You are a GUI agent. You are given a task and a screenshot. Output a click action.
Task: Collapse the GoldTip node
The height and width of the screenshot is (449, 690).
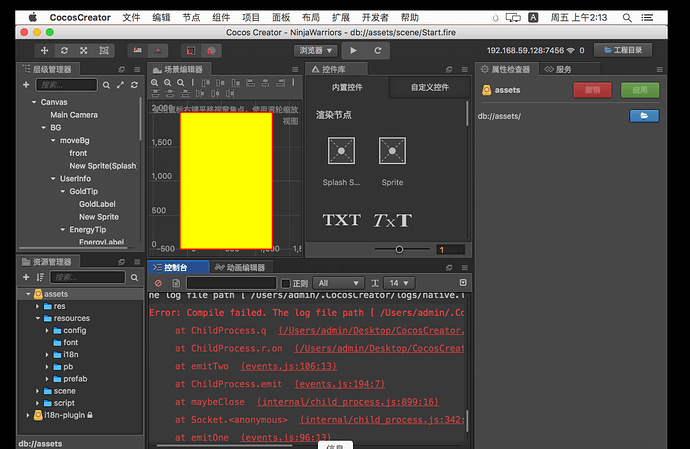click(x=62, y=191)
